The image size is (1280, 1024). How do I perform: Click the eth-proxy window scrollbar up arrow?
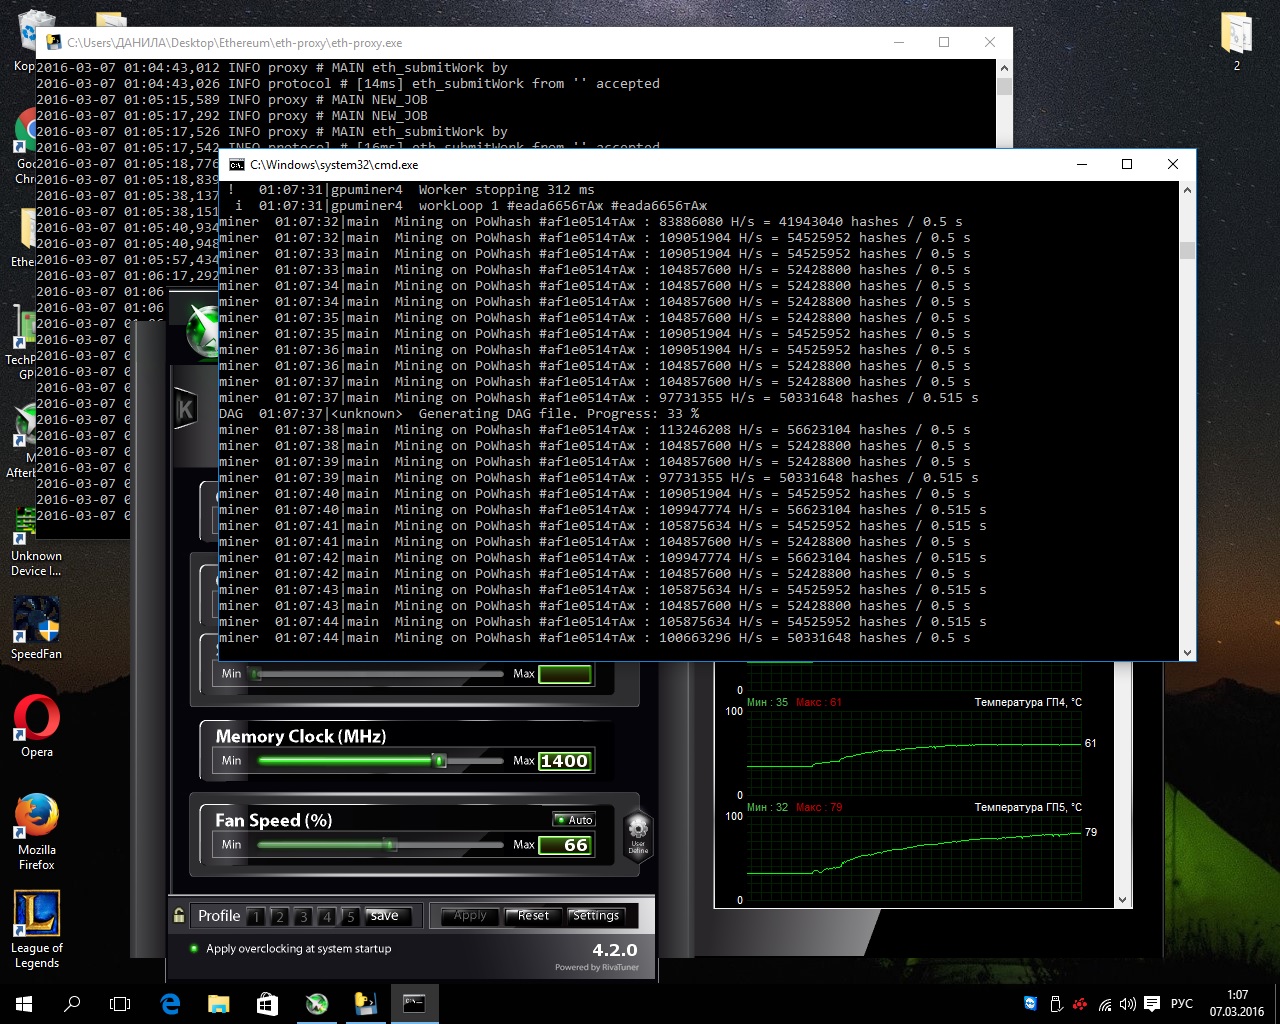point(1004,68)
